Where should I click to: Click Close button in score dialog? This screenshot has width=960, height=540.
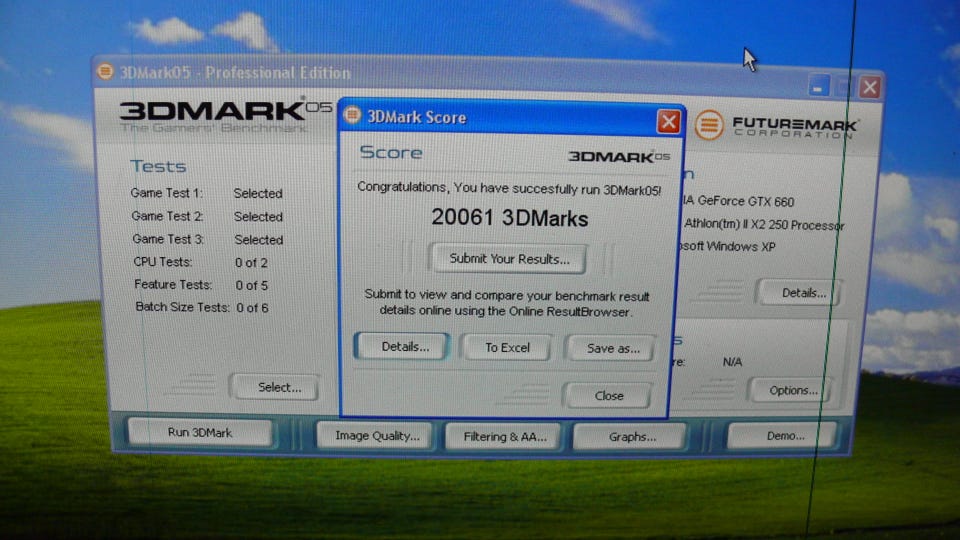click(x=608, y=396)
